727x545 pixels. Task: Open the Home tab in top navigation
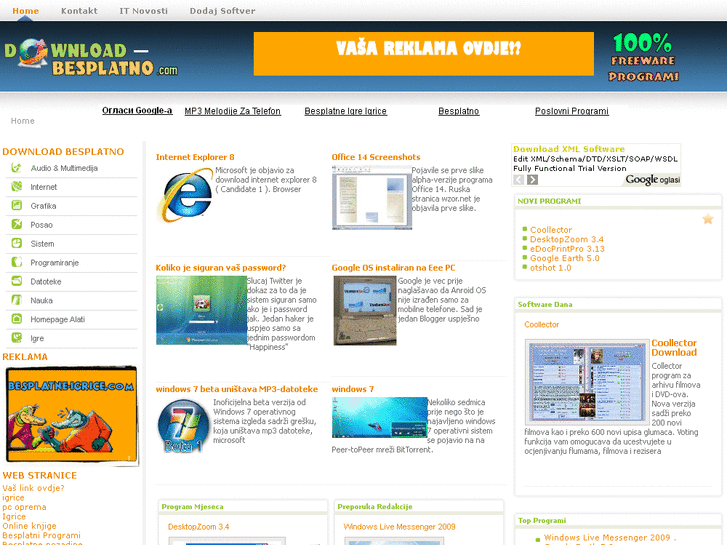pos(26,11)
